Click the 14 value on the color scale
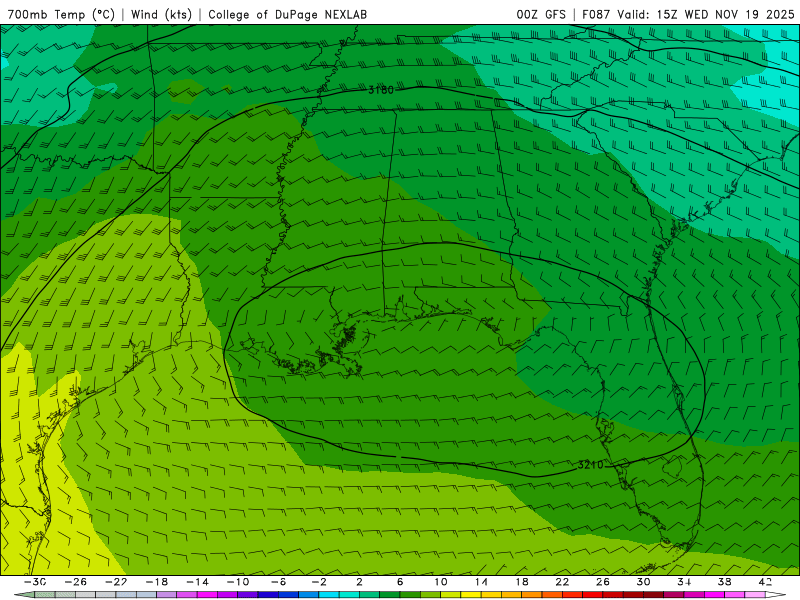This screenshot has width=800, height=600. [x=481, y=582]
